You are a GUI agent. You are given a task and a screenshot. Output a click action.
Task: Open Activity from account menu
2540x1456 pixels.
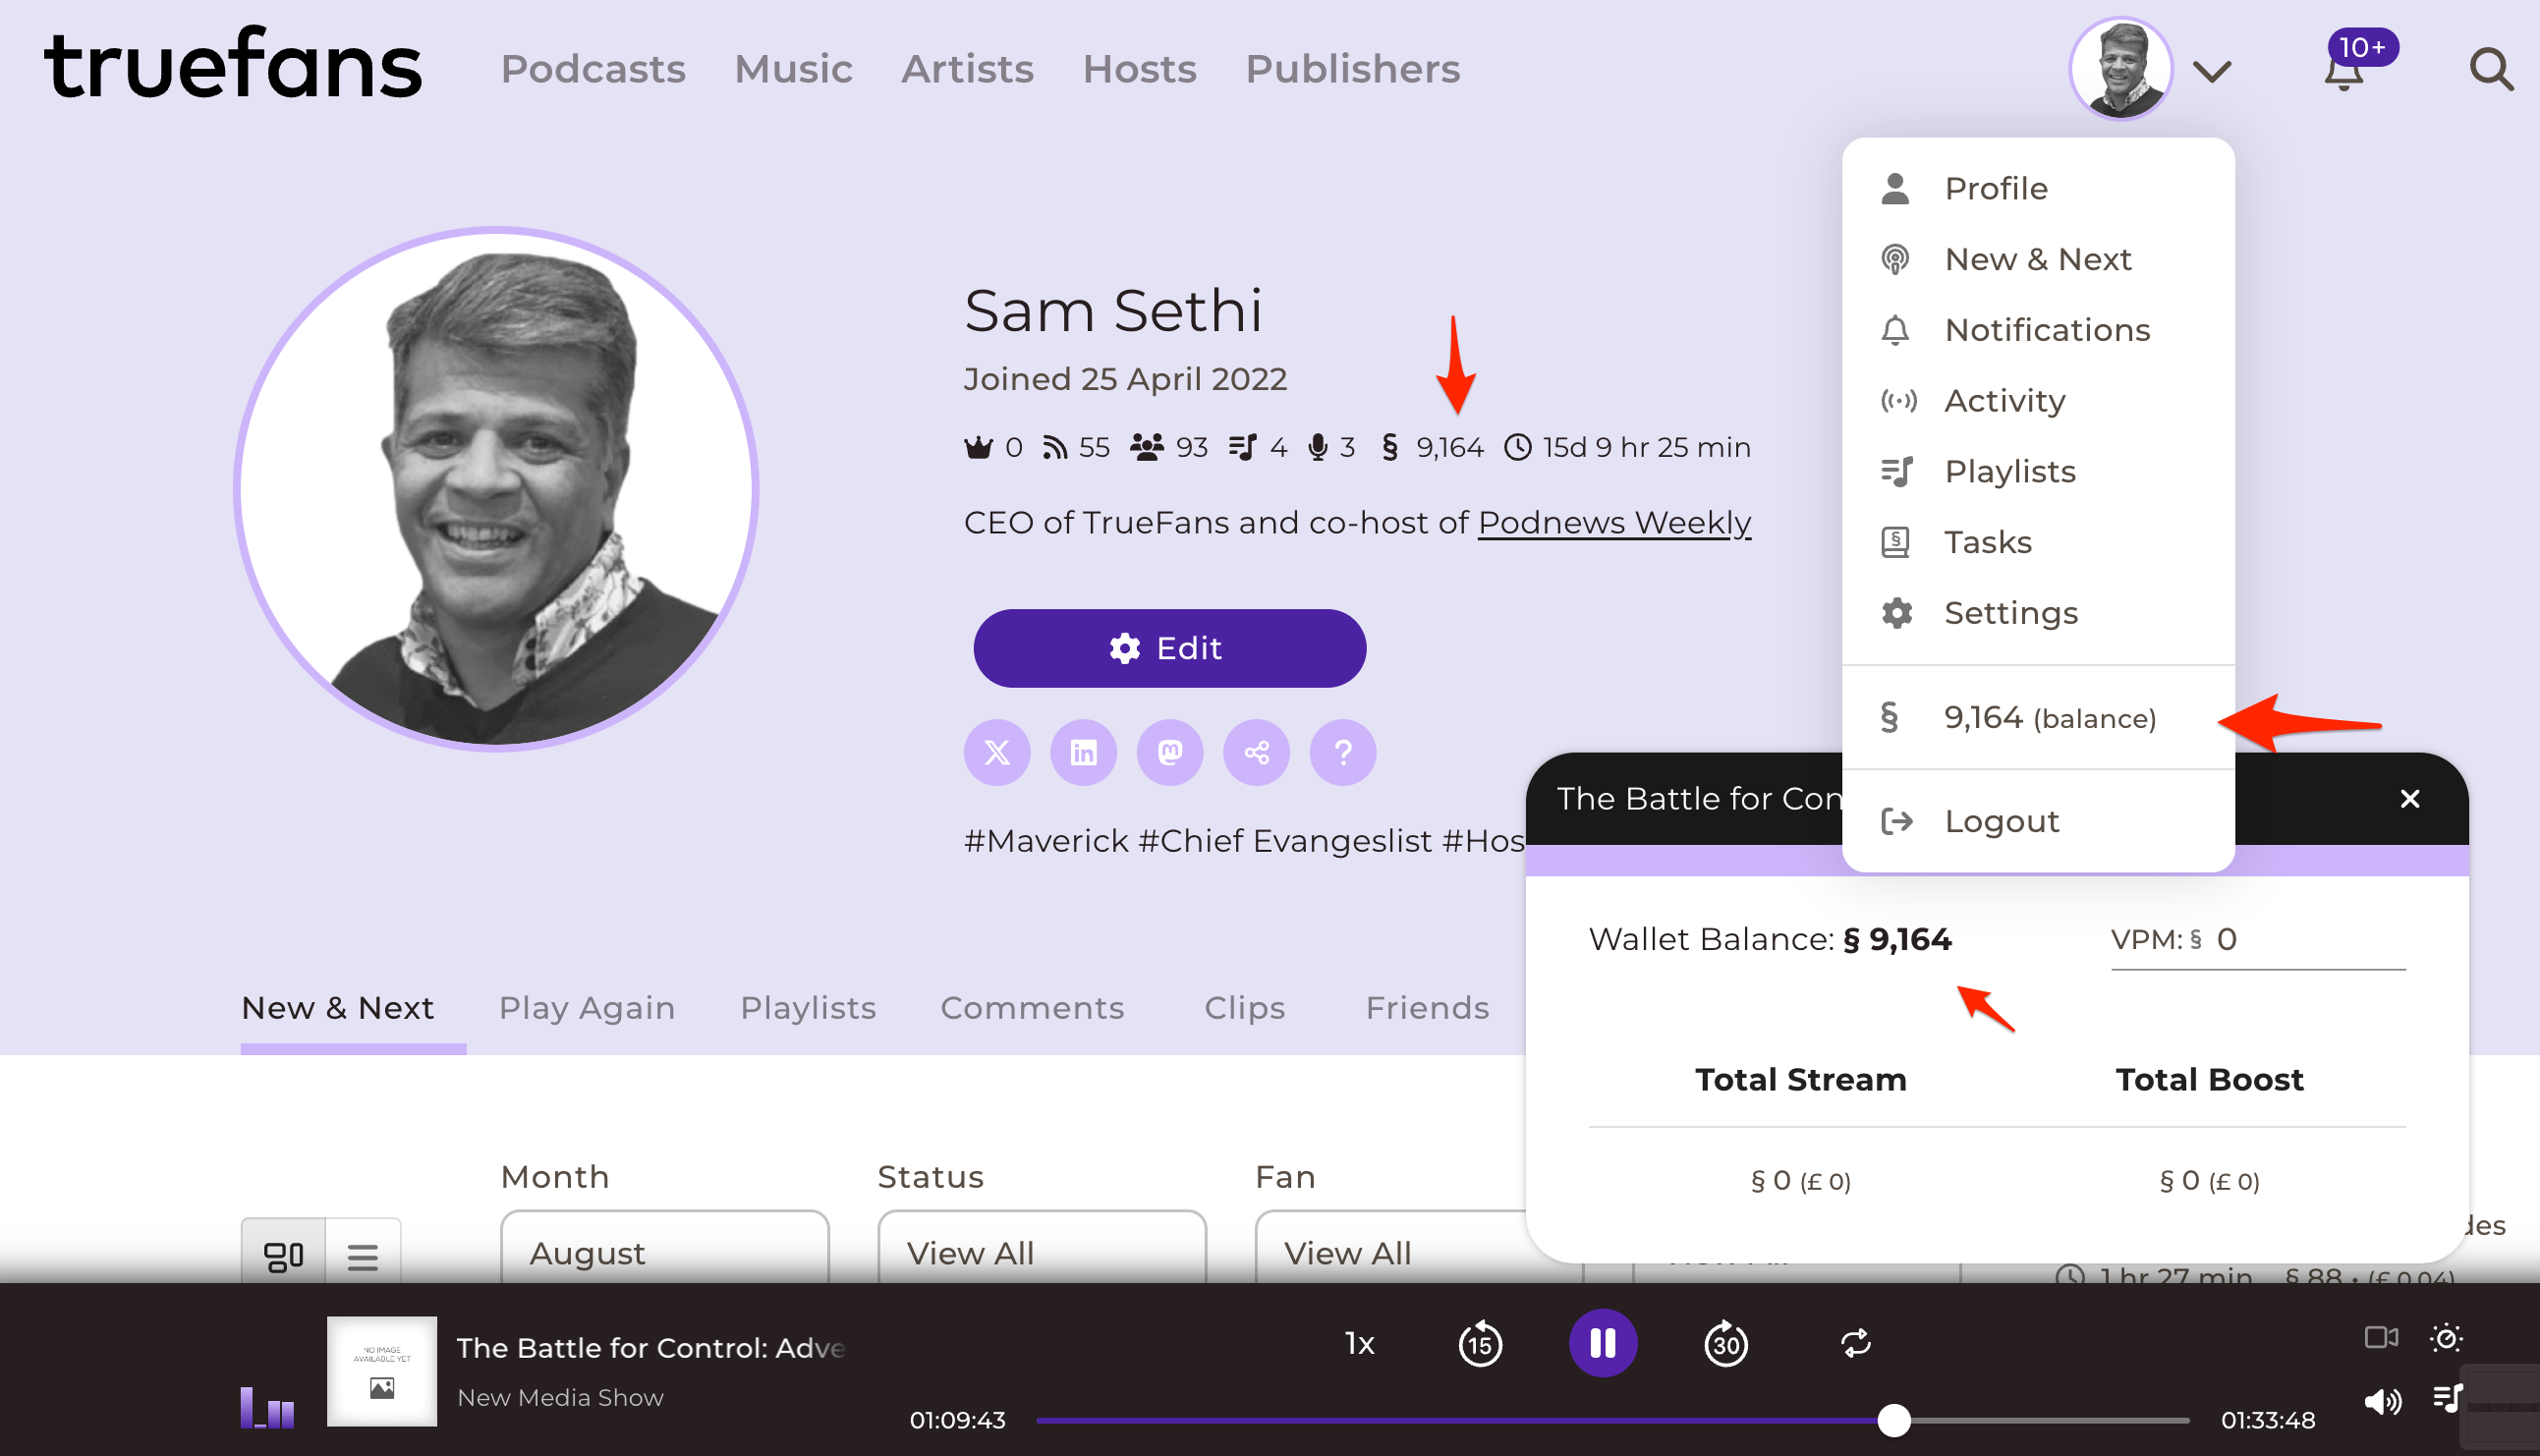pyautogui.click(x=2038, y=401)
